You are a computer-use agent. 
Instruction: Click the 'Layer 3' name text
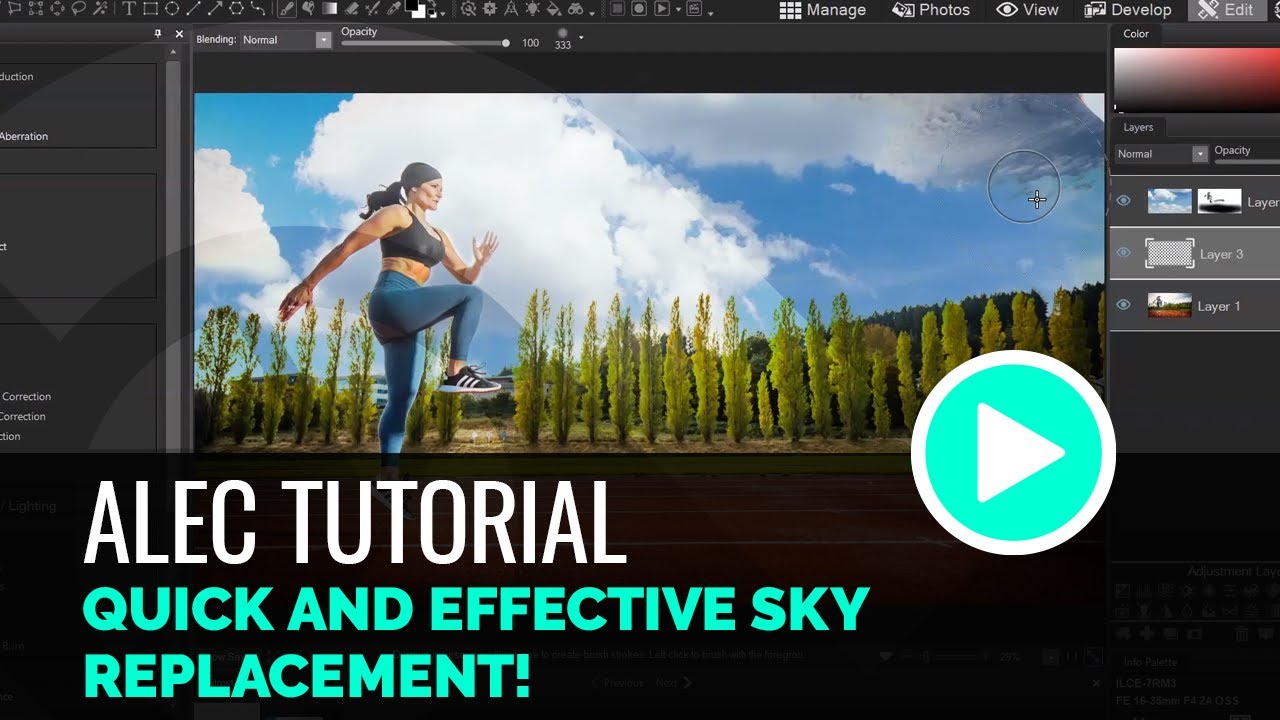pyautogui.click(x=1221, y=254)
